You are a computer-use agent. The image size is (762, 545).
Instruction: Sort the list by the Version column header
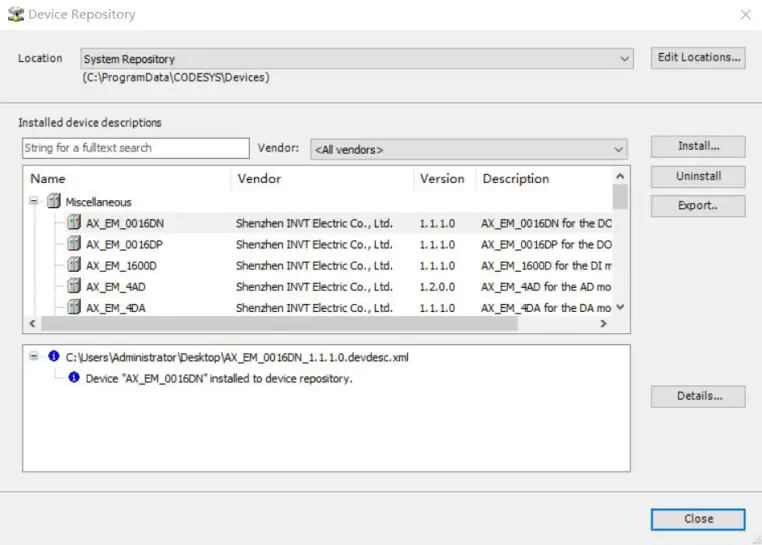445,179
